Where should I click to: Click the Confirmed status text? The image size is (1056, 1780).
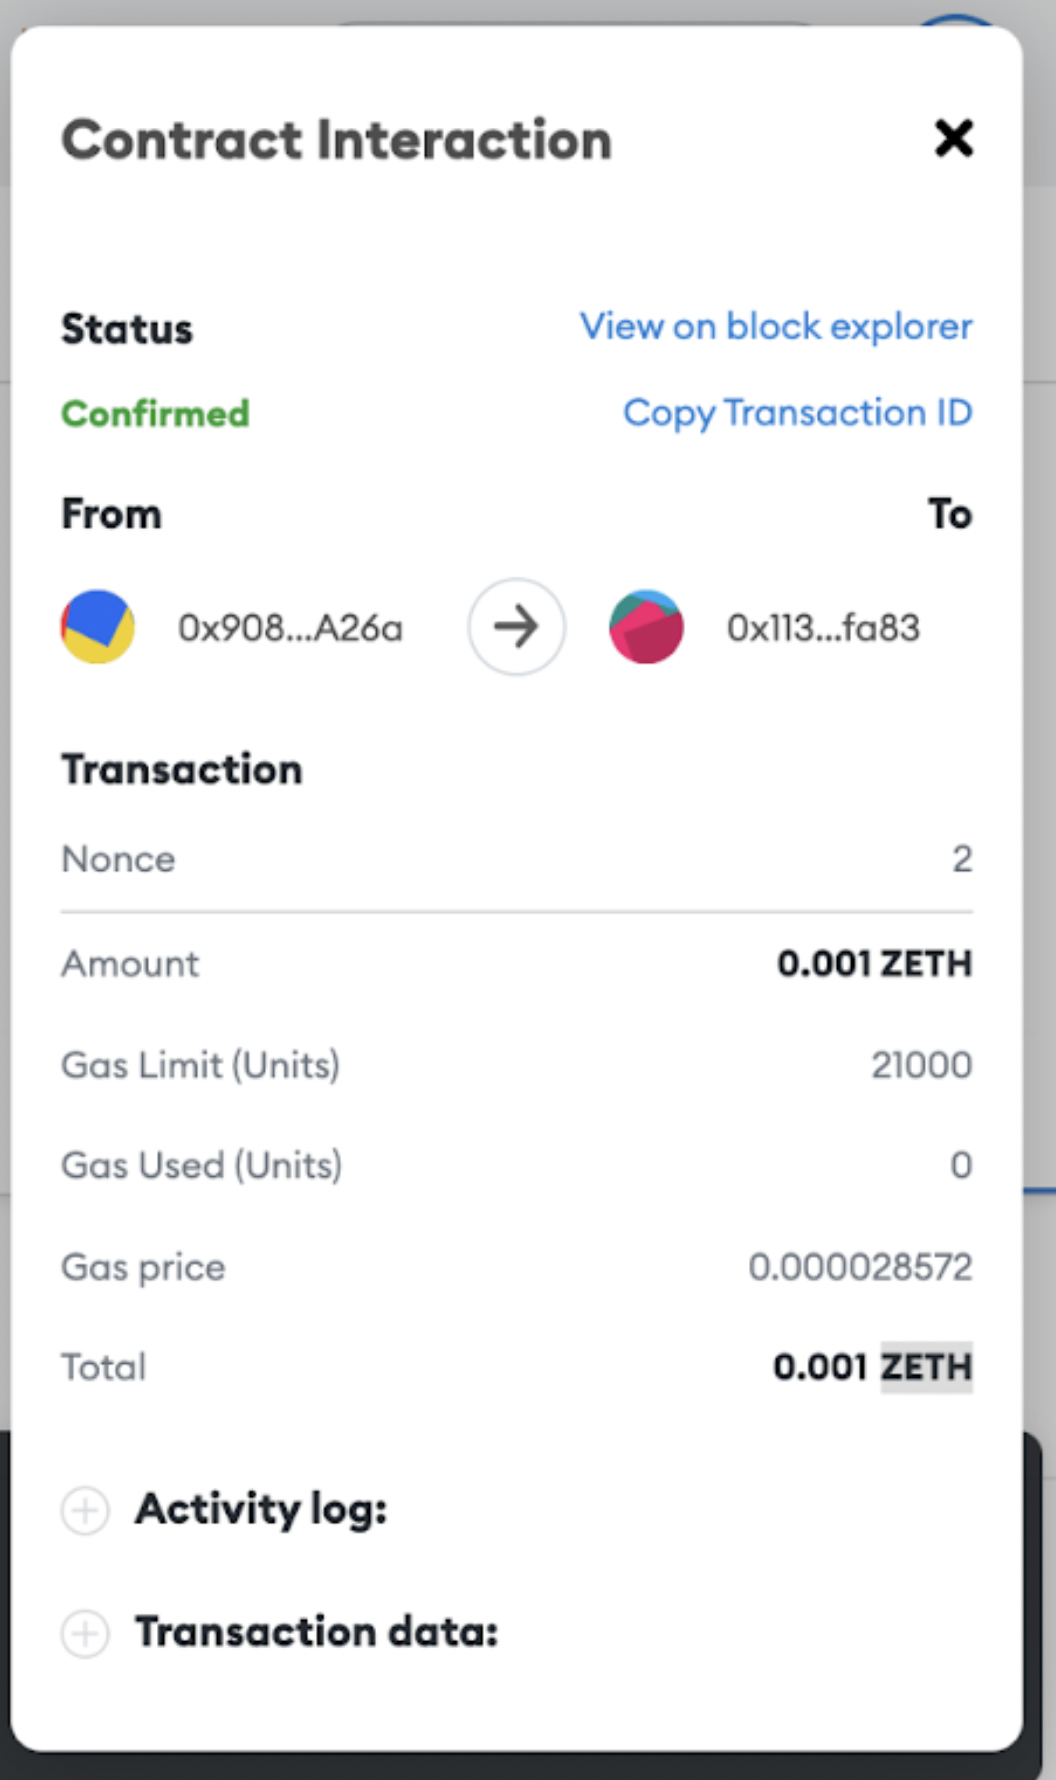coord(155,413)
